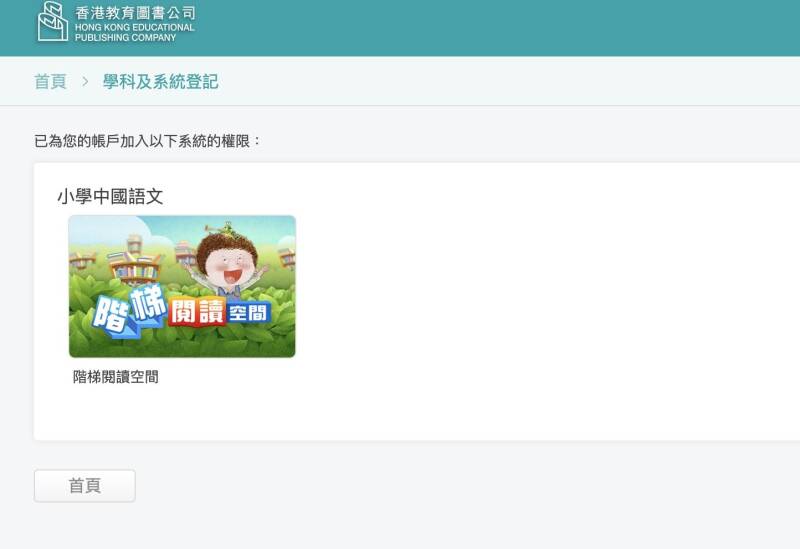Click the 階梯閱讀空間 caption text
This screenshot has height=549, width=800.
[116, 377]
